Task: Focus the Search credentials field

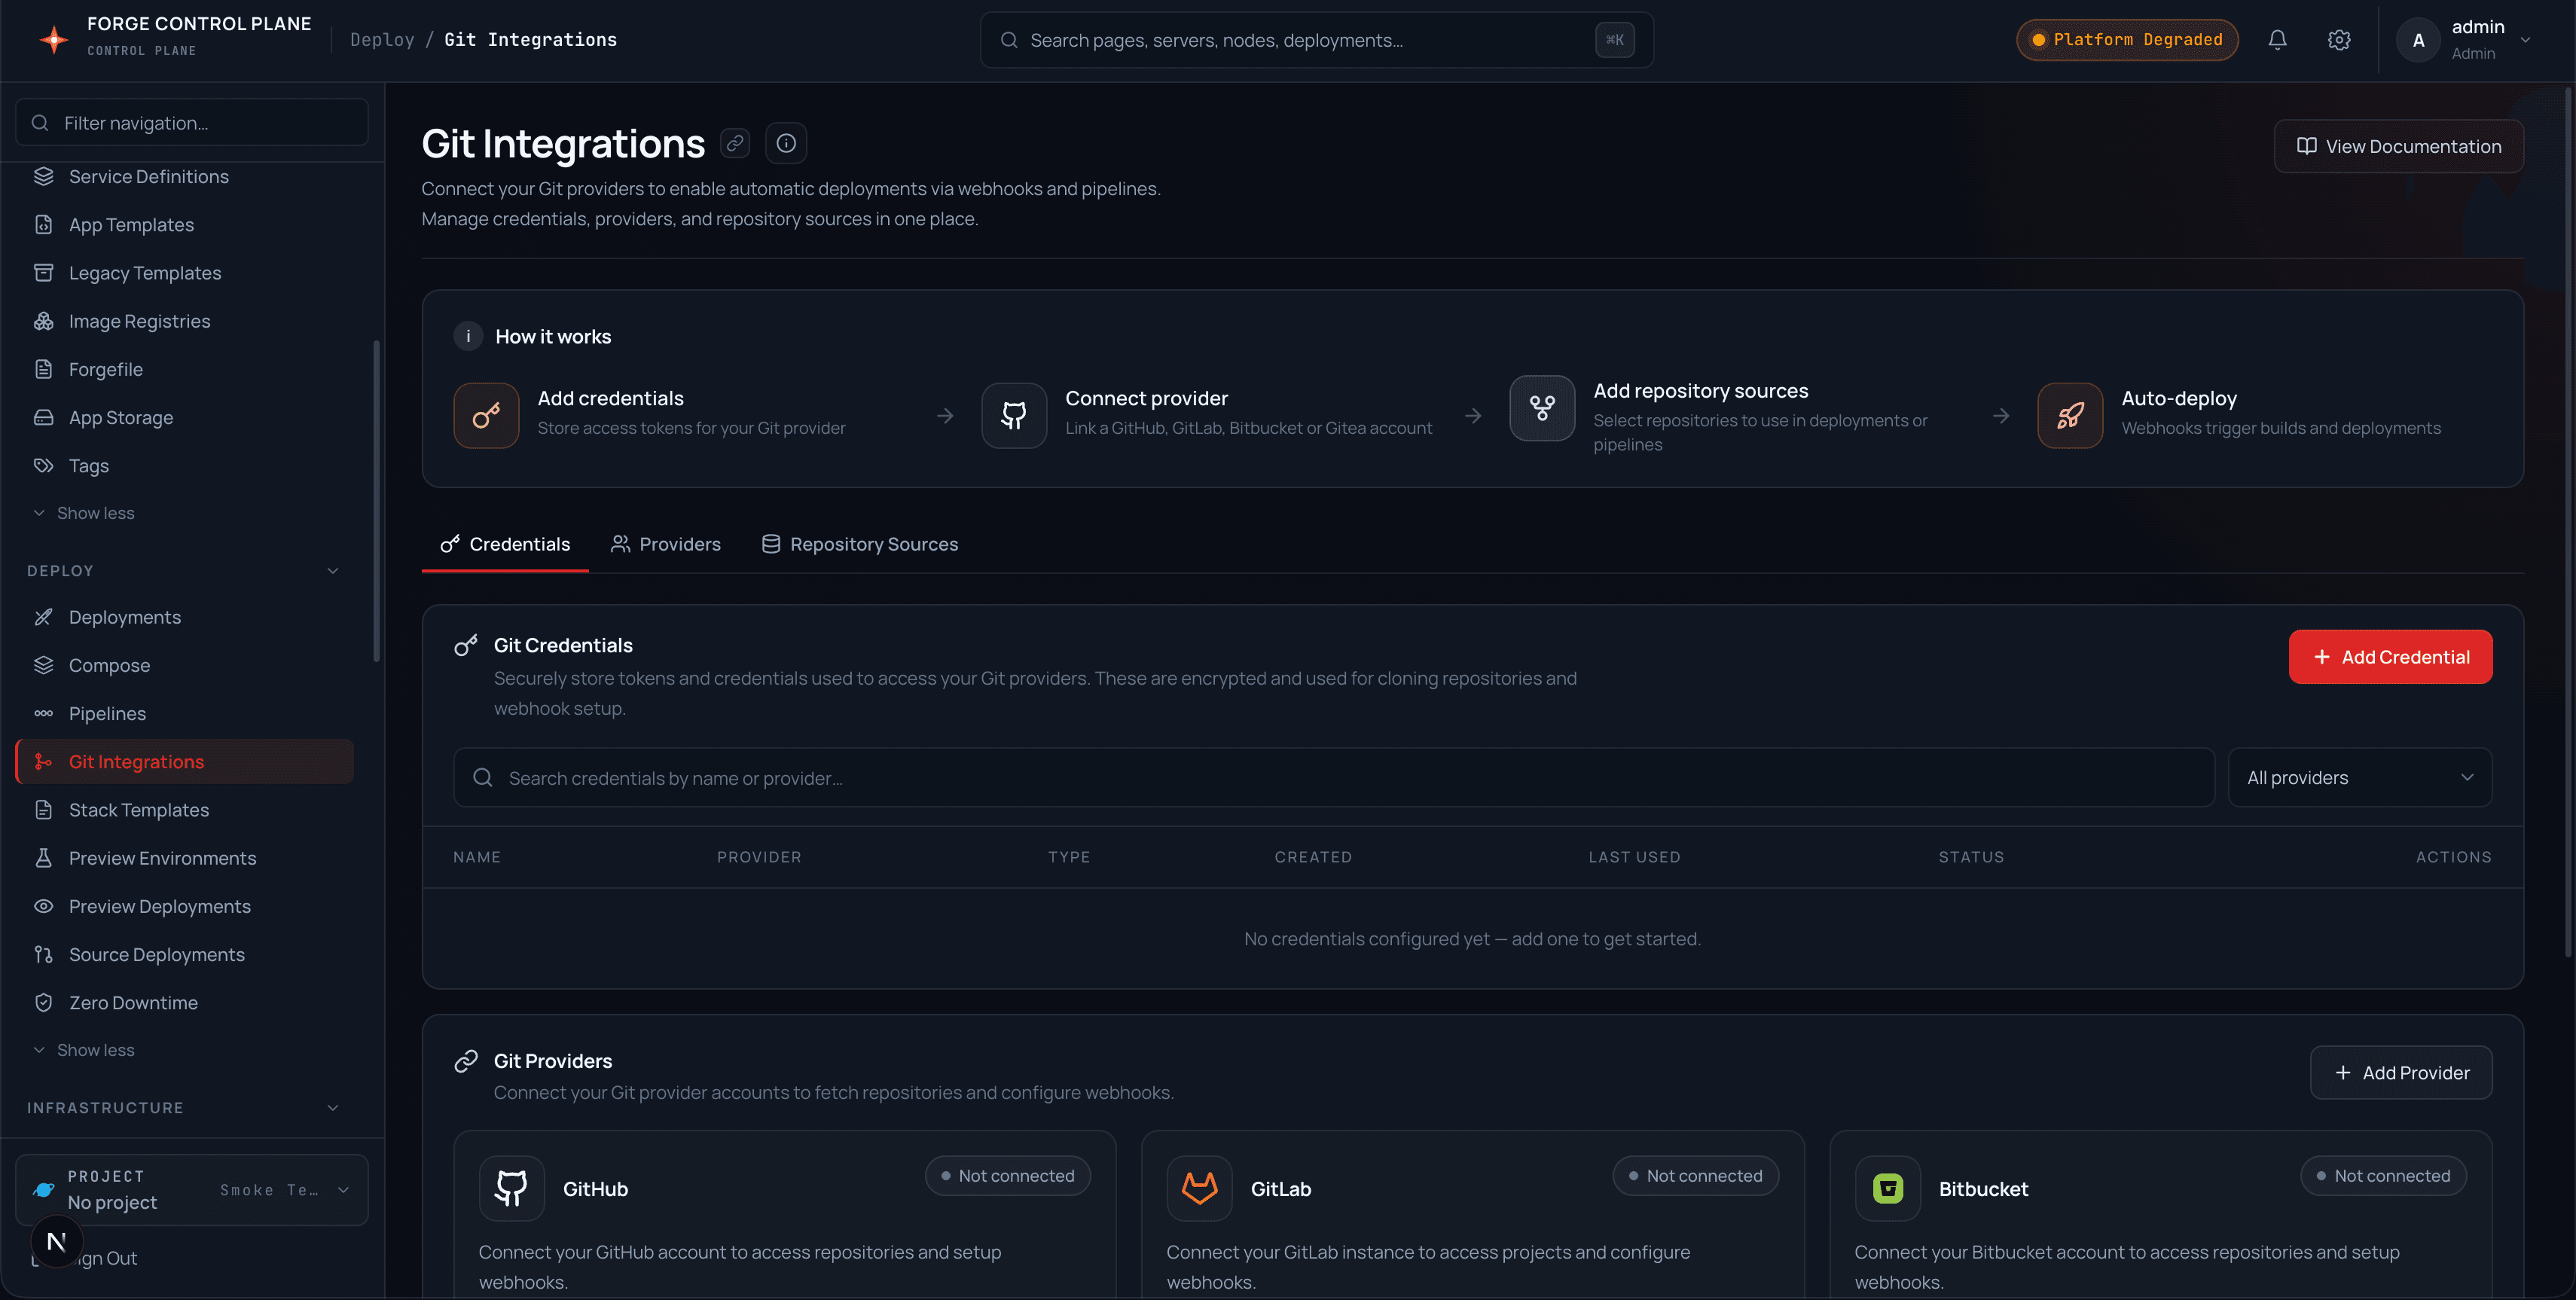Action: pyautogui.click(x=1334, y=777)
